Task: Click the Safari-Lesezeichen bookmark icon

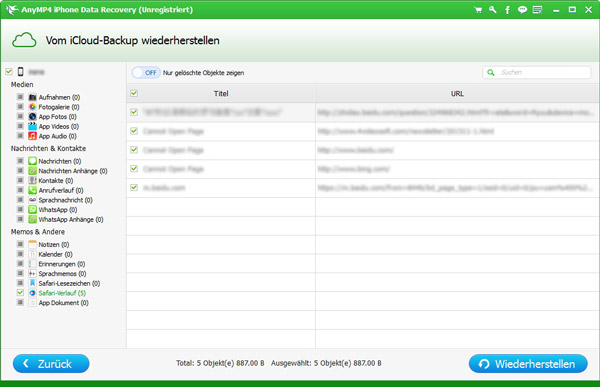Action: 33,283
